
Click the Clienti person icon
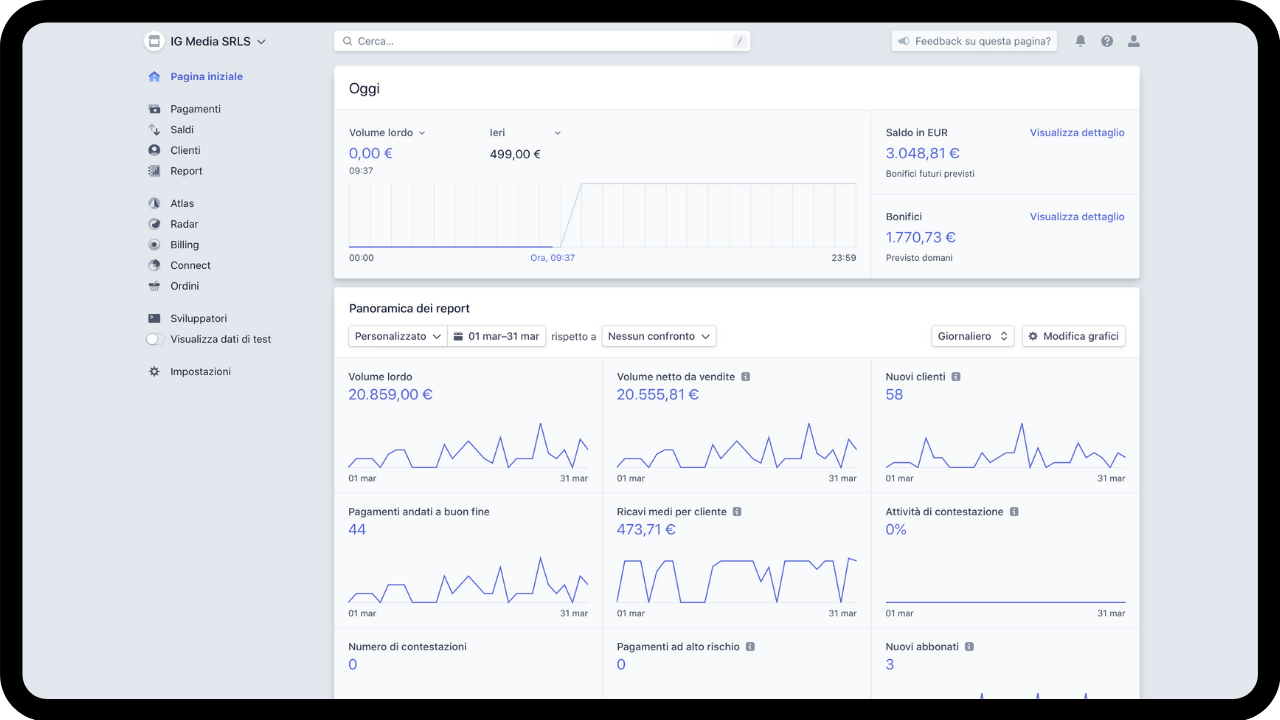(x=154, y=150)
